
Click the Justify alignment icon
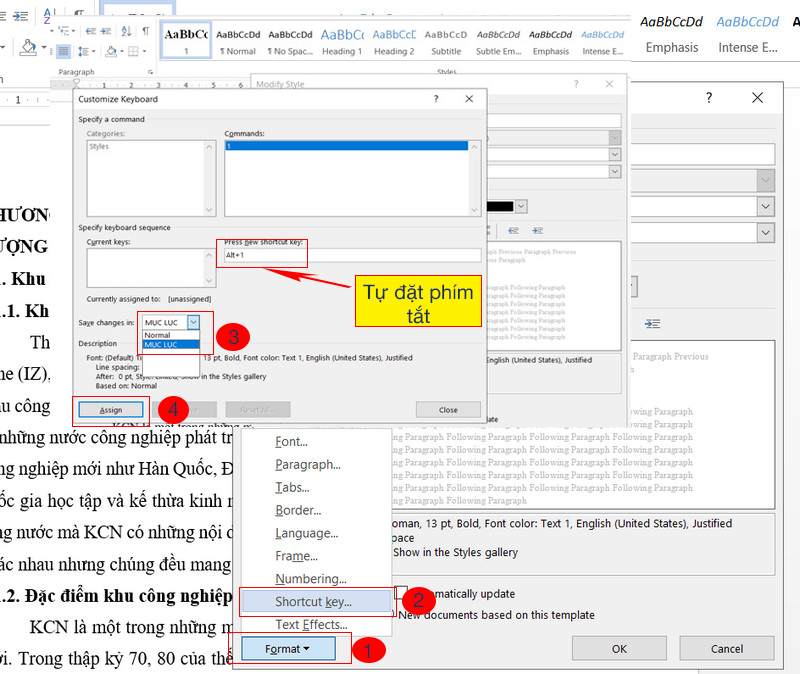pyautogui.click(x=63, y=51)
